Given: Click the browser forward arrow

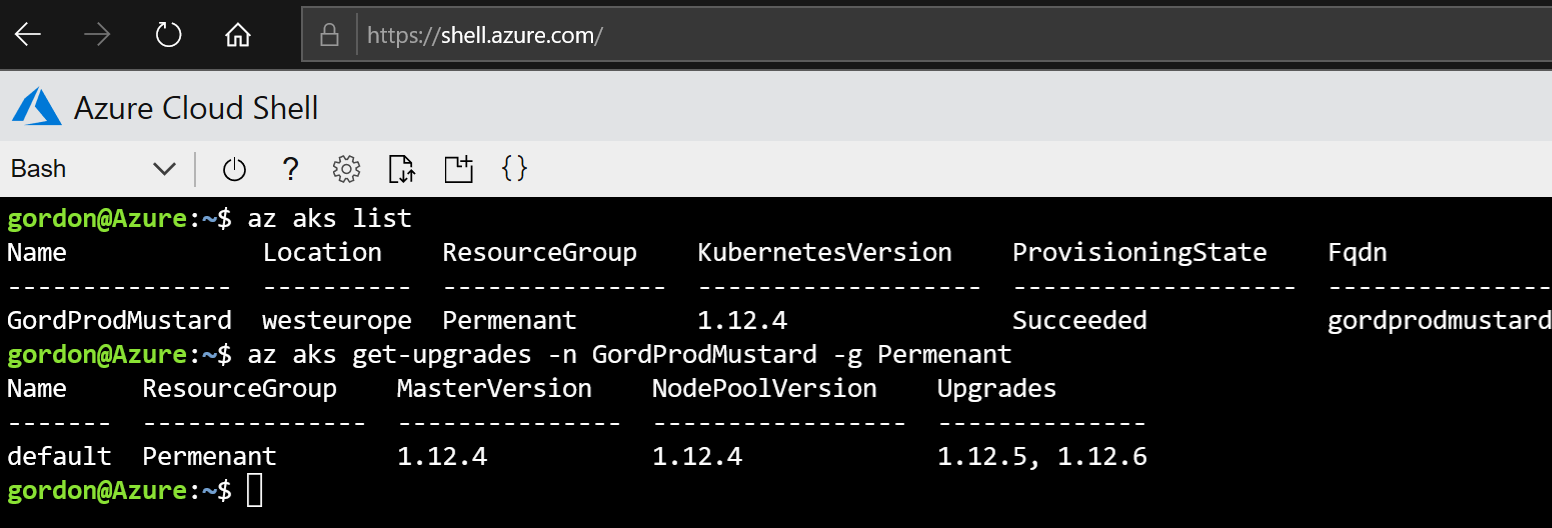Looking at the screenshot, I should 97,35.
